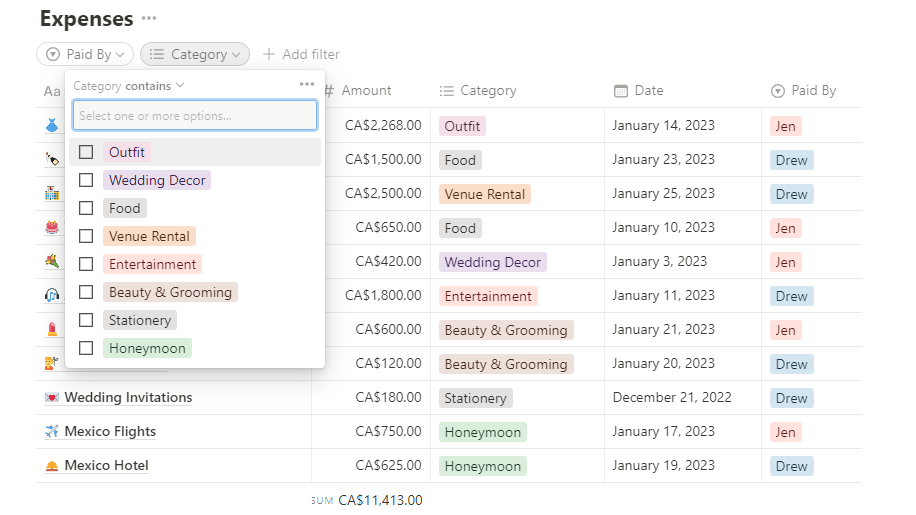
Task: Click the Date column calendar icon
Action: (x=621, y=91)
